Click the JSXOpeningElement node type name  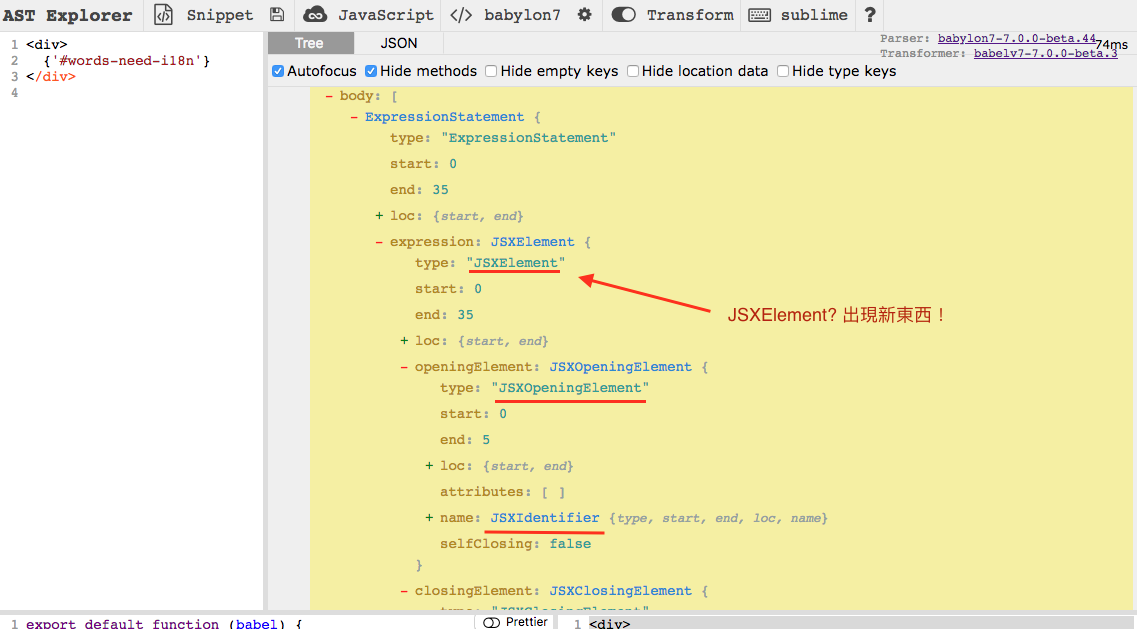pyautogui.click(x=621, y=367)
